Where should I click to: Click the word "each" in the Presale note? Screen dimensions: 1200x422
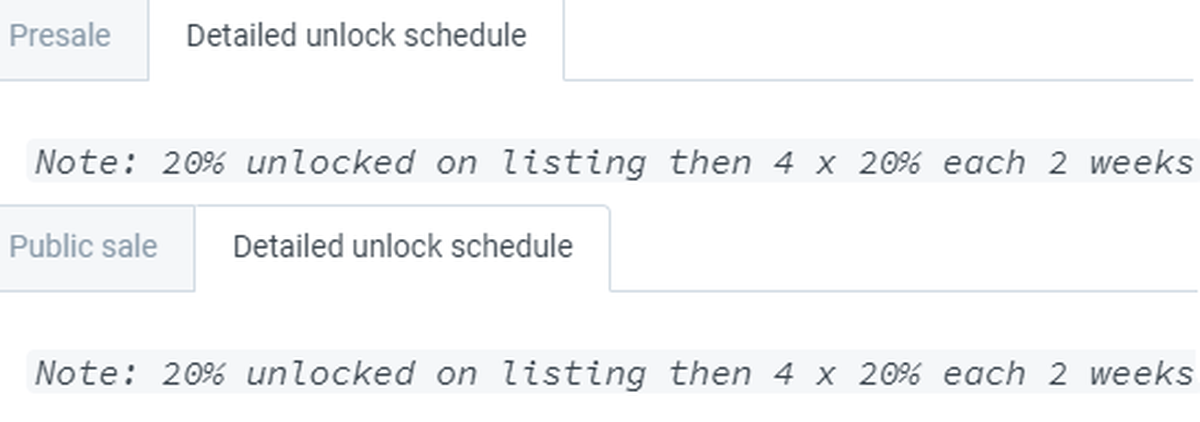pos(983,162)
